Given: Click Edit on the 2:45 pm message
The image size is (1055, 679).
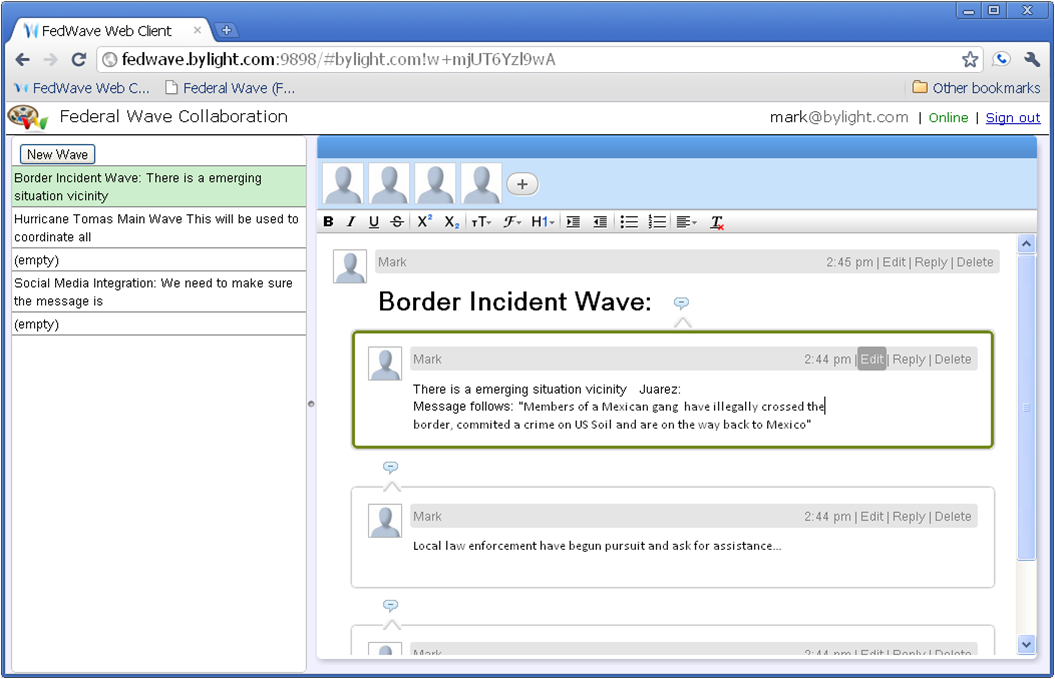Looking at the screenshot, I should (x=894, y=262).
